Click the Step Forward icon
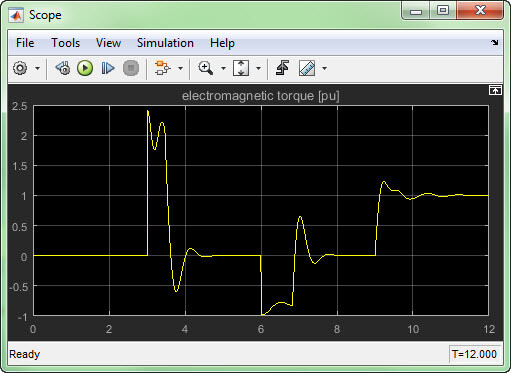 tap(108, 68)
